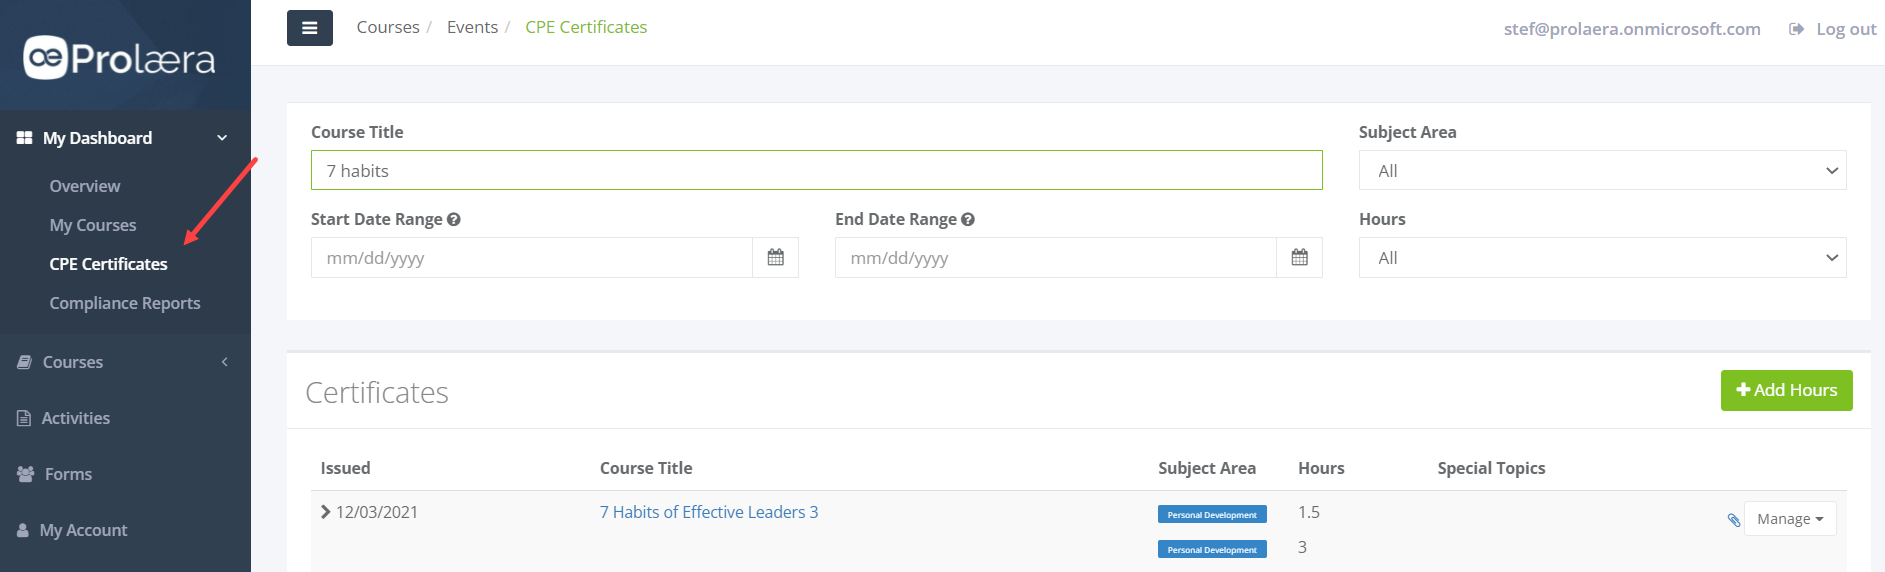Open My Courses in the sidebar
The width and height of the screenshot is (1885, 572).
pyautogui.click(x=93, y=225)
